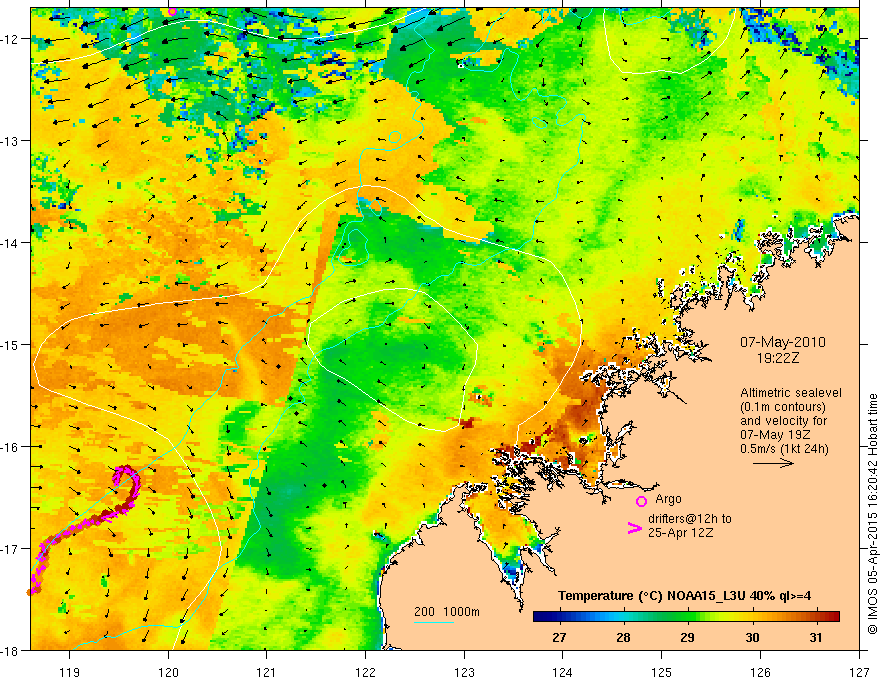This screenshot has width=880, height=680.
Task: Click the vertical IMOS copyright timestamp text
Action: [872, 514]
